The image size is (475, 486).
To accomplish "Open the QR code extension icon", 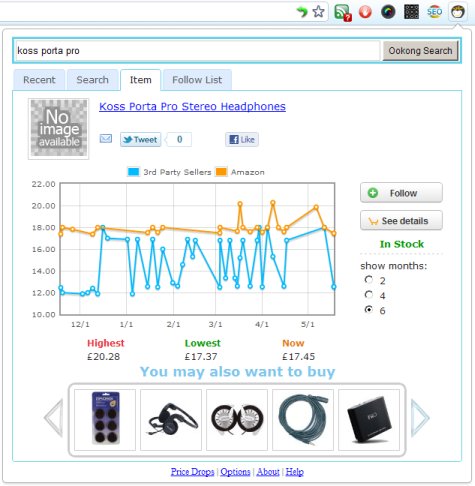I will point(411,12).
